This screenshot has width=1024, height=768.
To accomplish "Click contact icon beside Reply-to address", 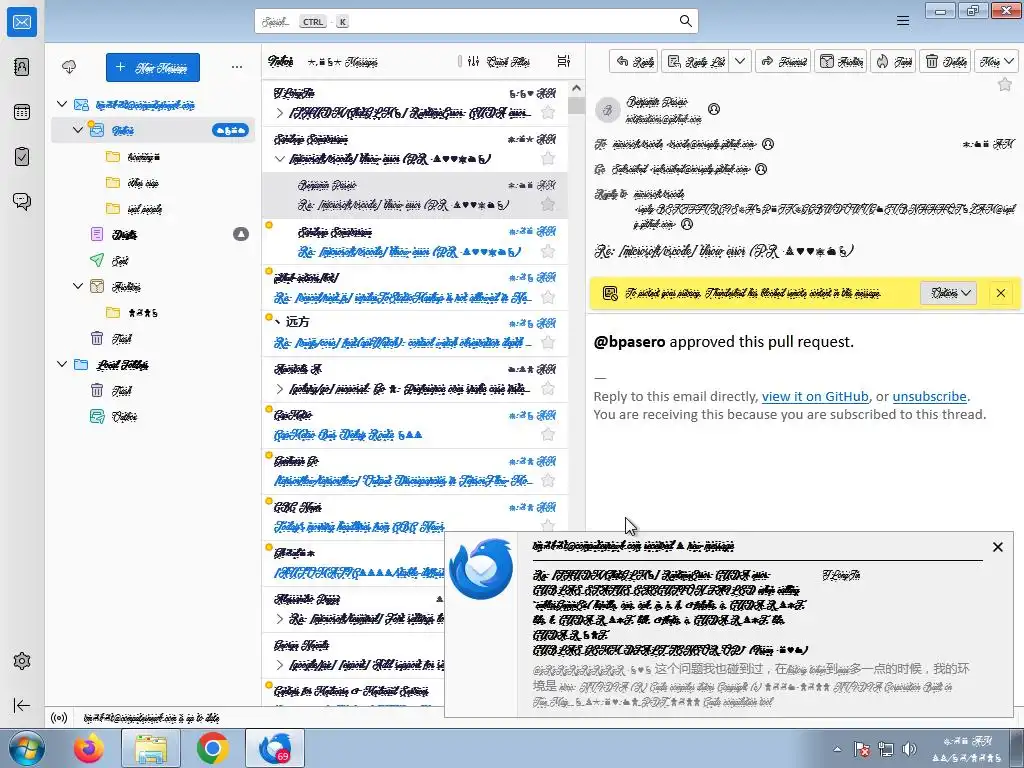I will pyautogui.click(x=687, y=224).
